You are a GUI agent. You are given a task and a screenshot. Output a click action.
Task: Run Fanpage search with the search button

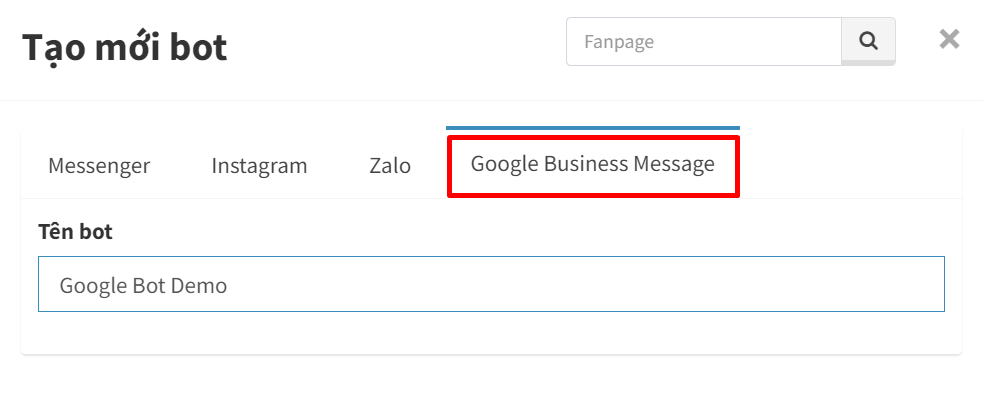click(868, 41)
